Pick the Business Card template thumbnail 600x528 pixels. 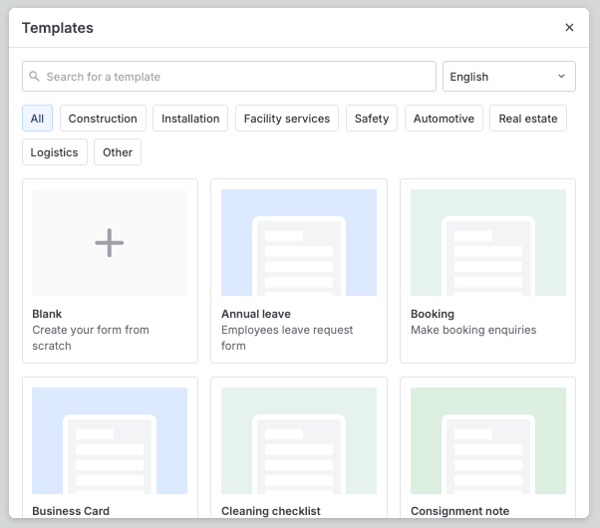click(x=109, y=440)
